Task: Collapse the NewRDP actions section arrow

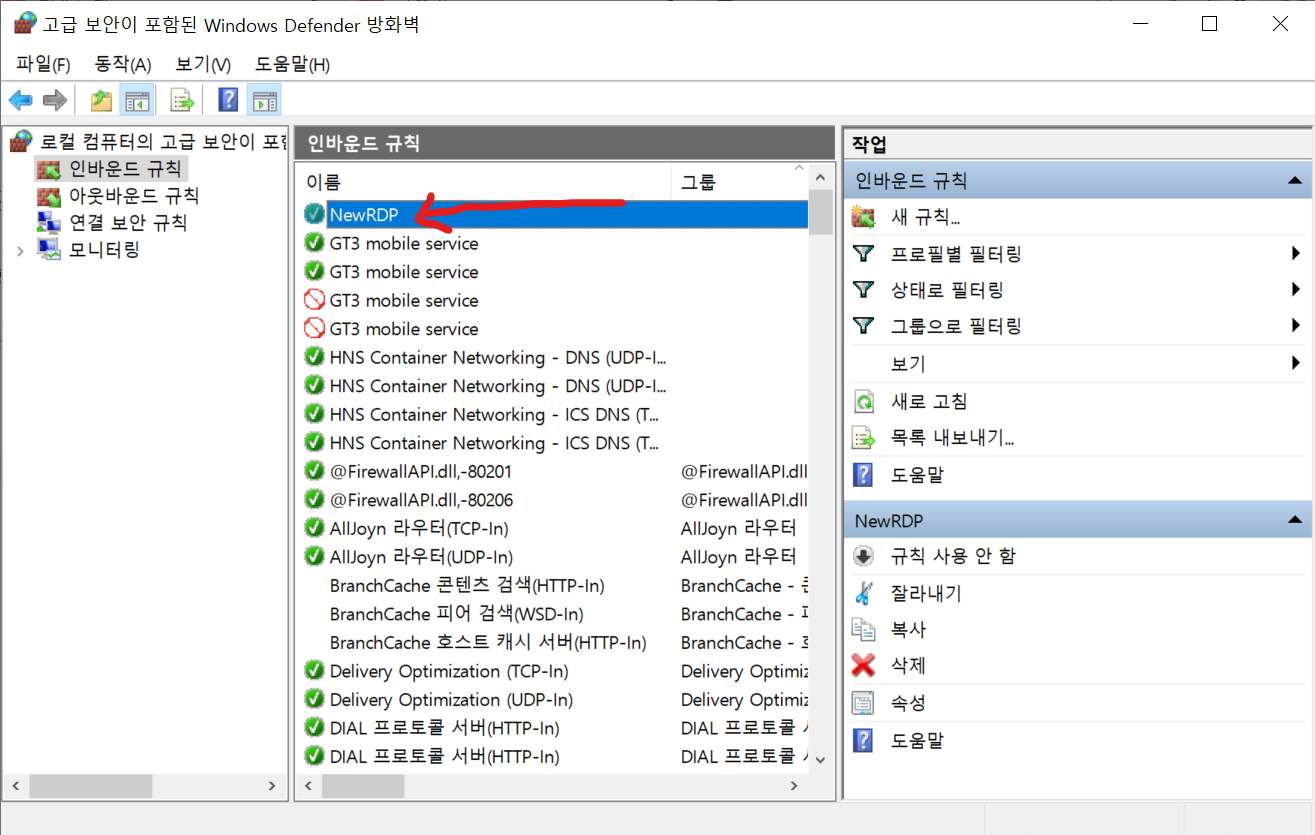Action: (1294, 520)
